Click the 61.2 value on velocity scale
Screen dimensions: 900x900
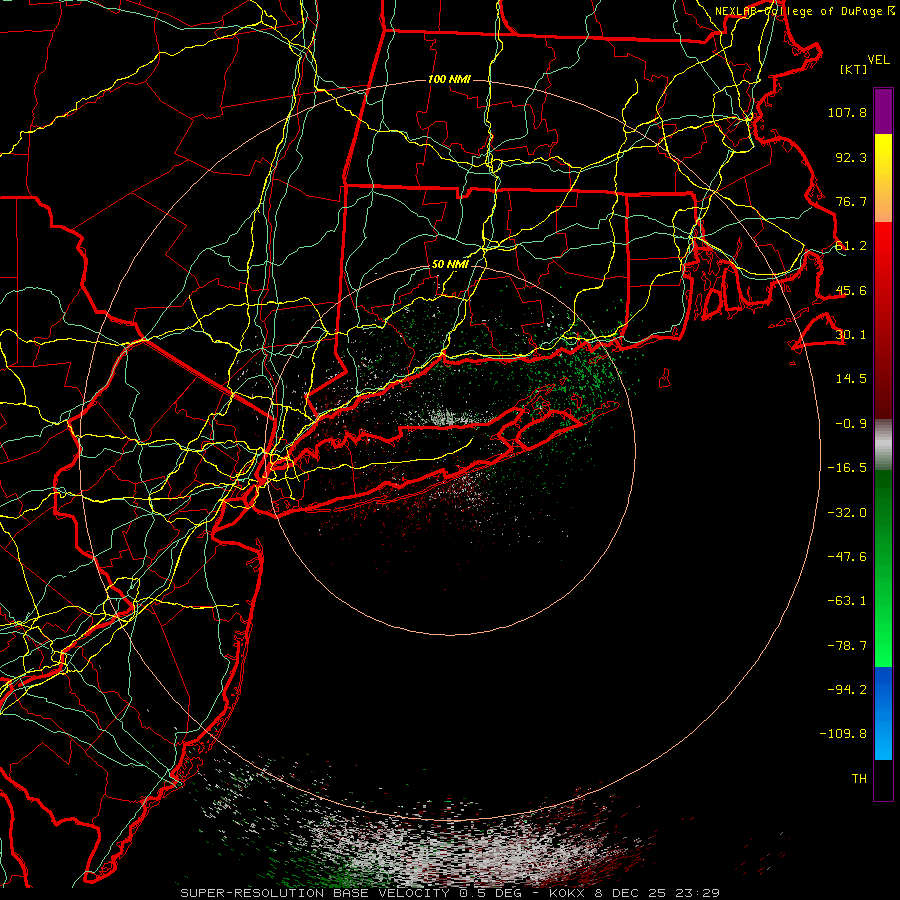[x=851, y=246]
